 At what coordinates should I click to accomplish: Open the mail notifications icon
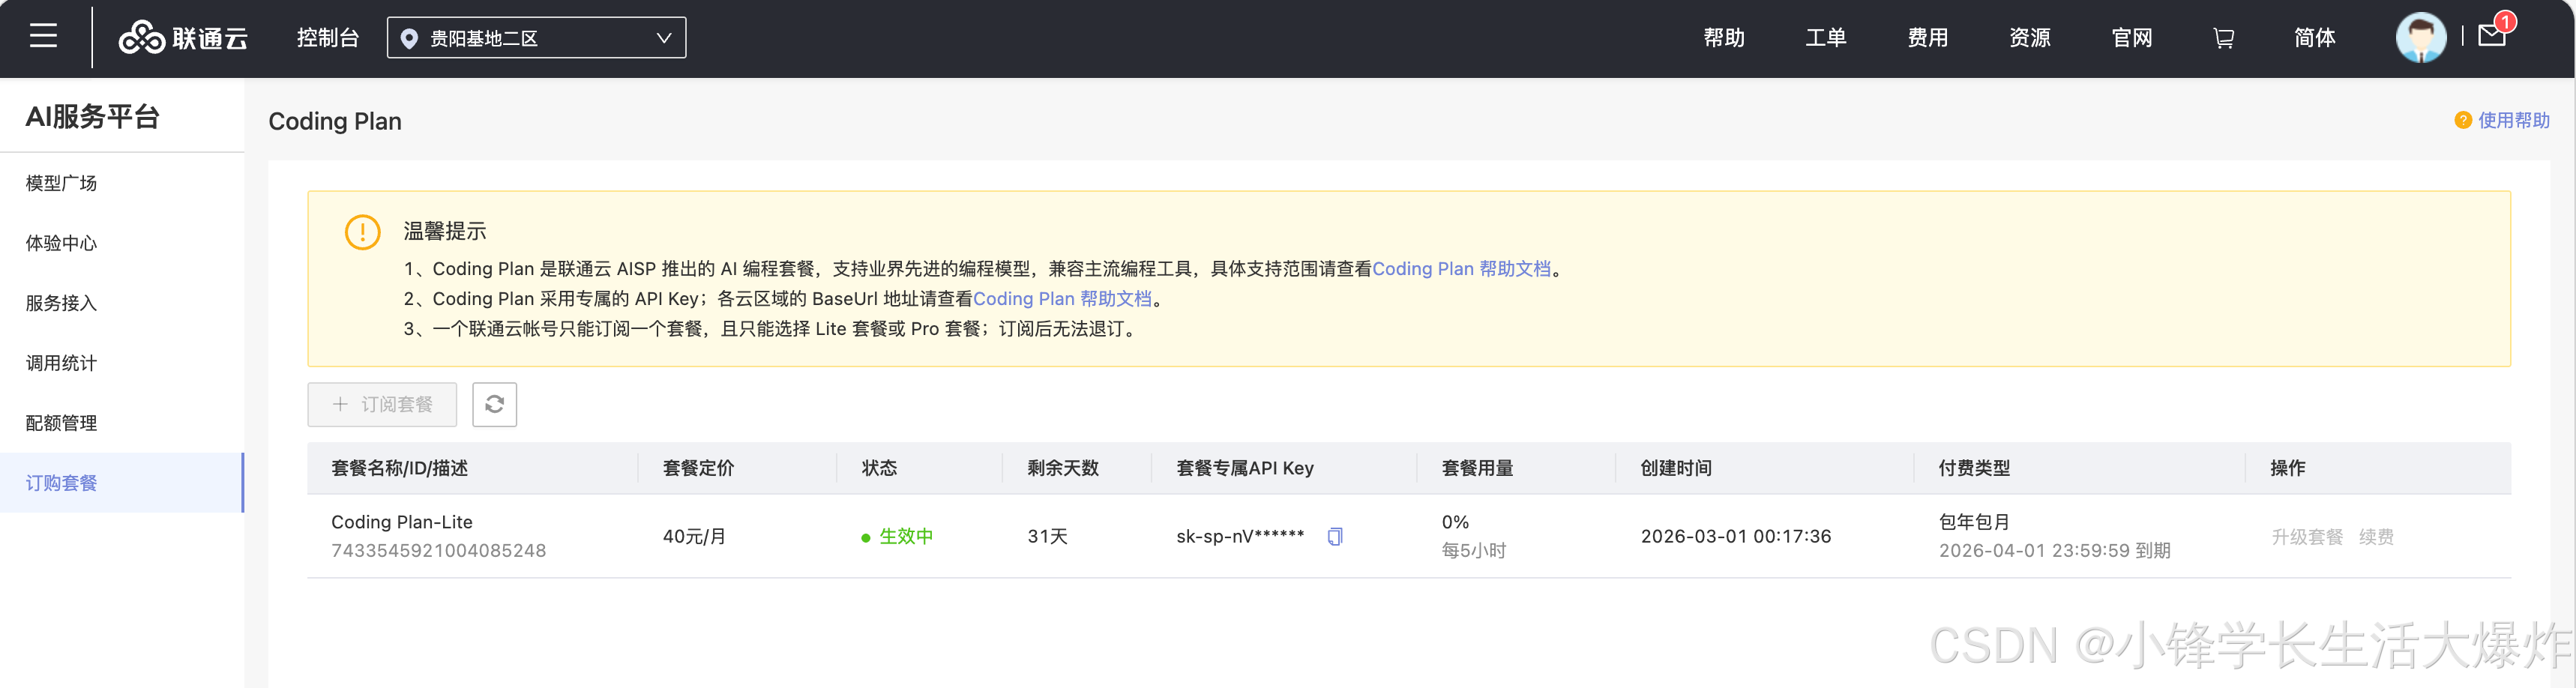pos(2492,36)
